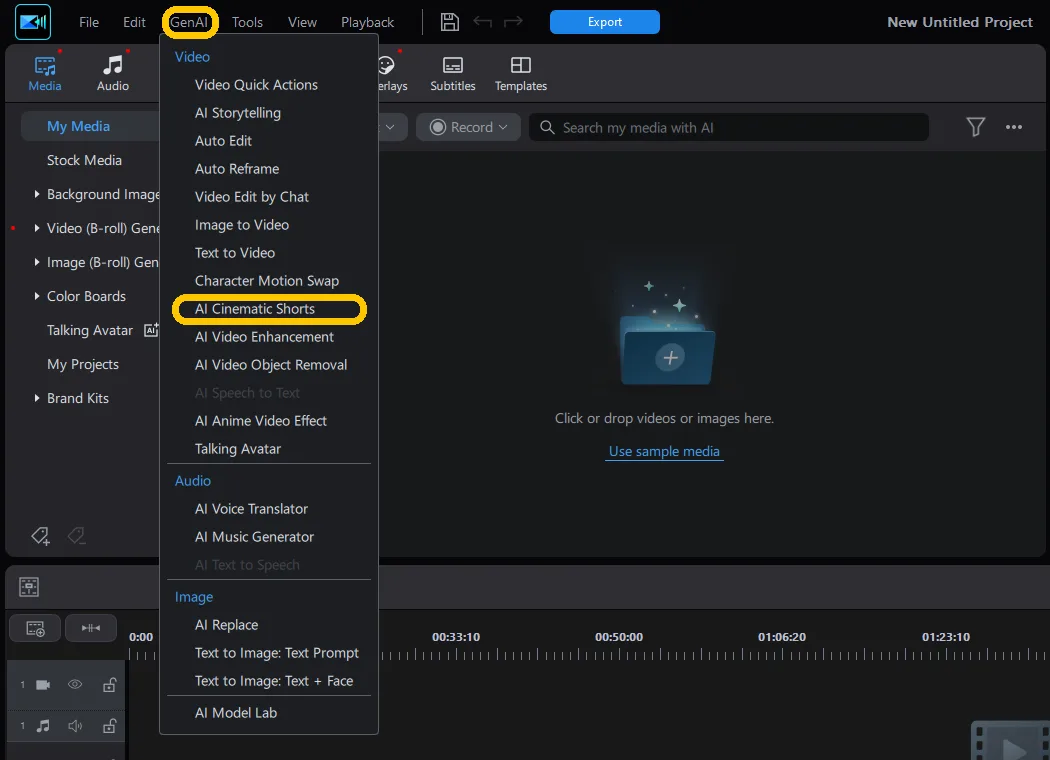Select Stock Media in sidebar

click(84, 161)
